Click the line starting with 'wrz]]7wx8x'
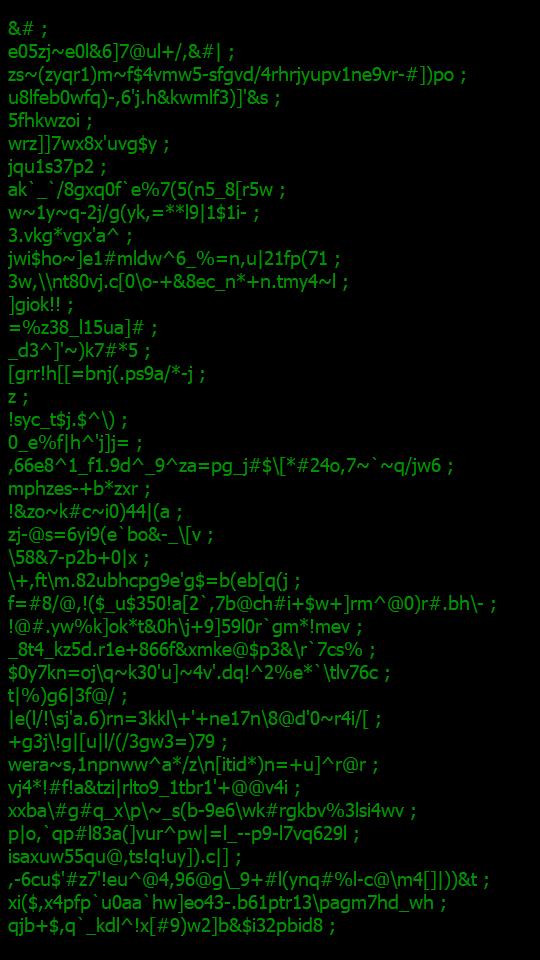The image size is (540, 960). pos(88,144)
